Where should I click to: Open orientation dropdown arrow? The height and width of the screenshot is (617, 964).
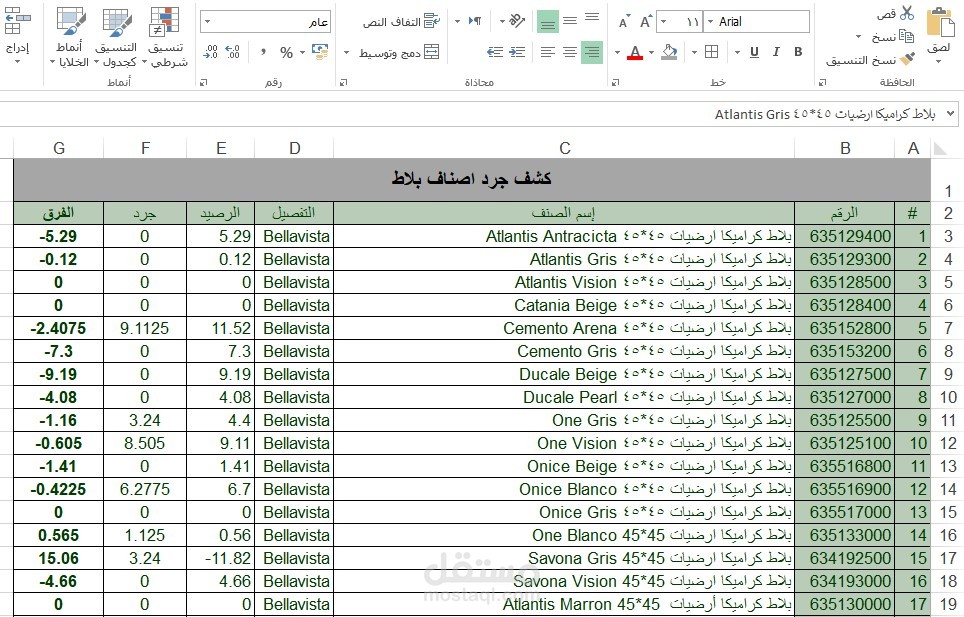(x=502, y=22)
